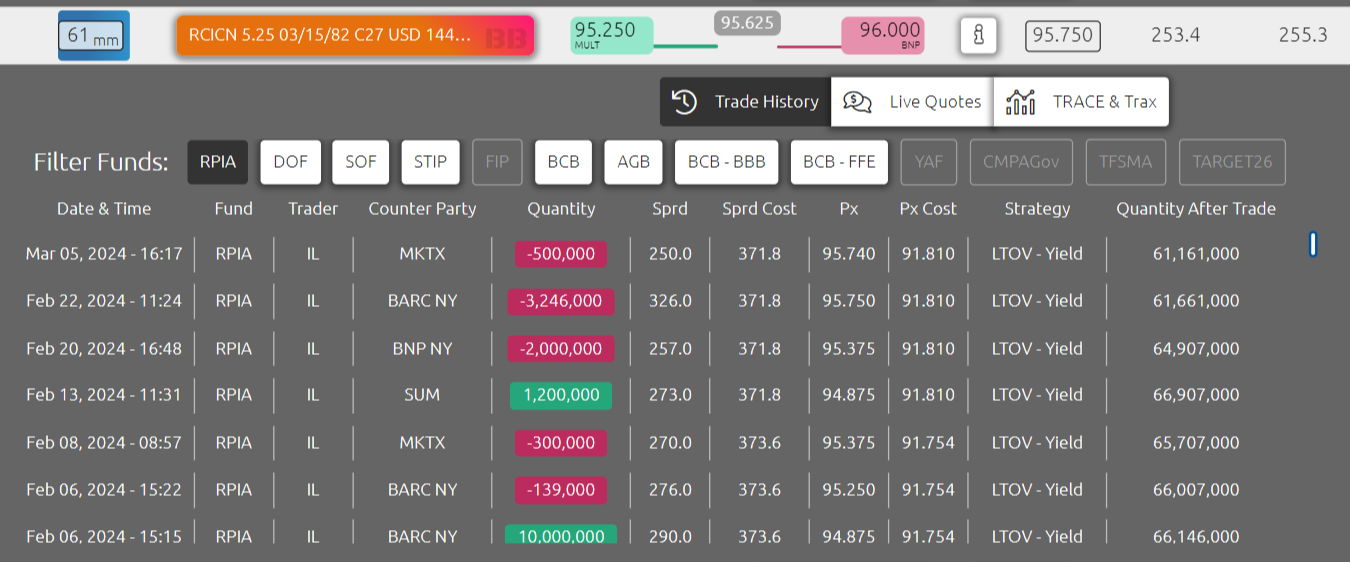Select the -3,246,000 quantity on Feb 22
The width and height of the screenshot is (1351, 563).
click(561, 301)
